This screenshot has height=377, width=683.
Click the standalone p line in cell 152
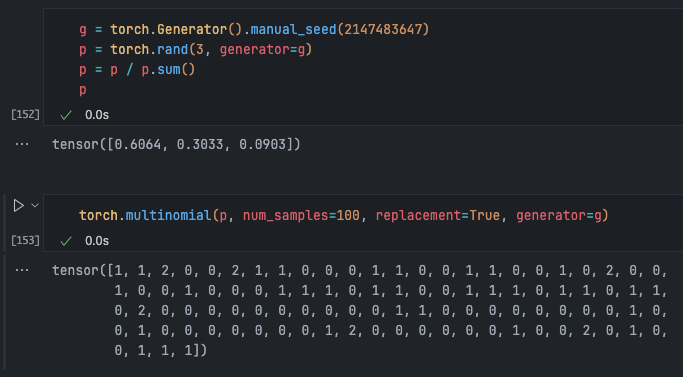[83, 90]
